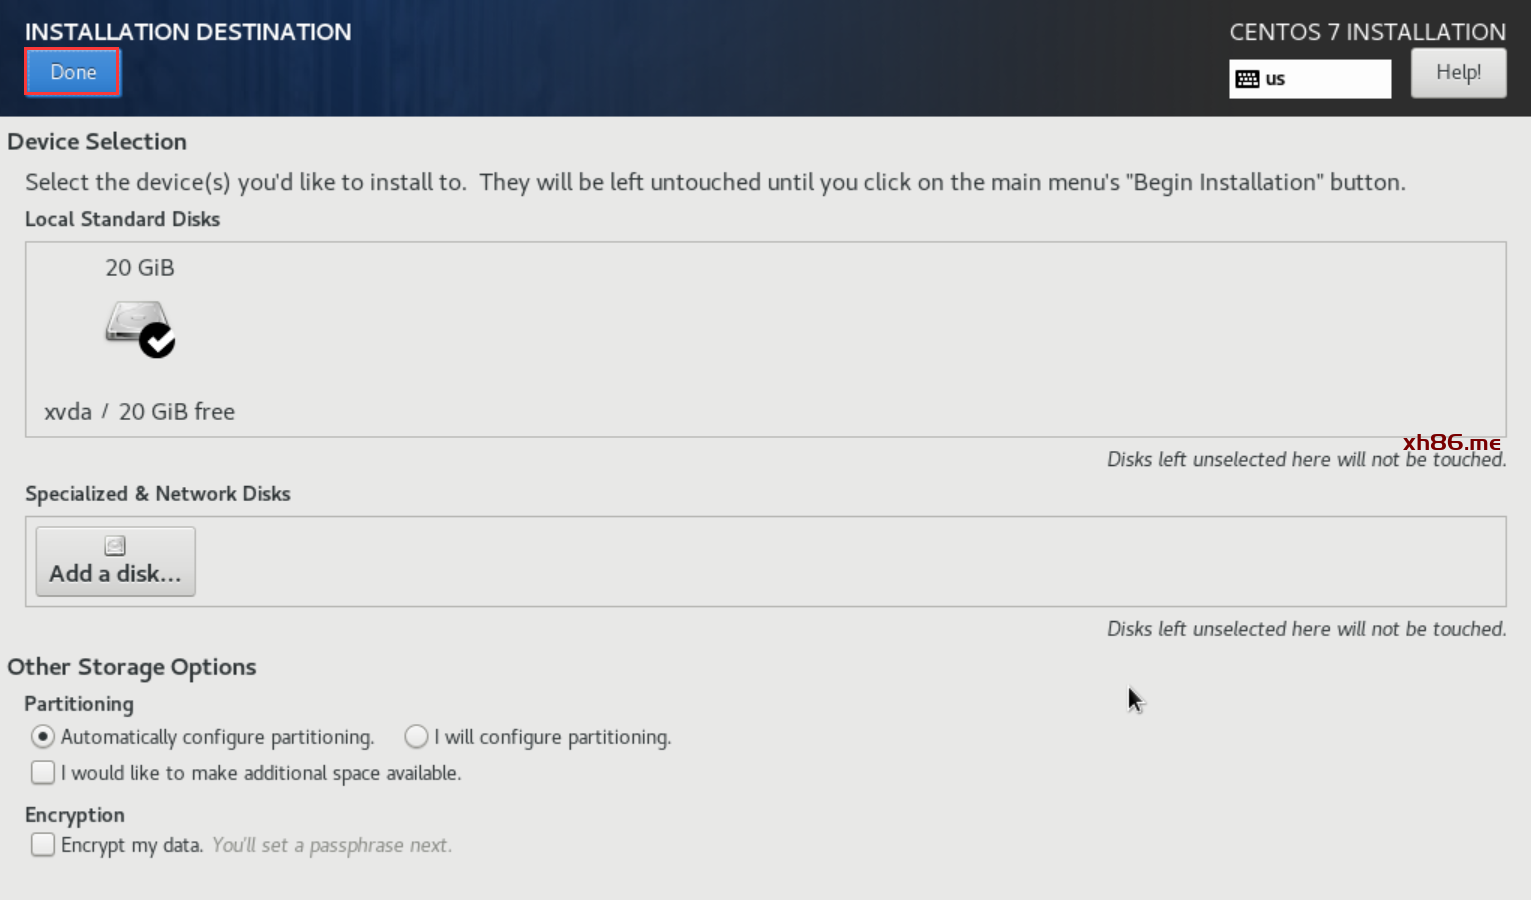
Task: Click the checkmark badge on the xvda disk
Action: point(157,341)
